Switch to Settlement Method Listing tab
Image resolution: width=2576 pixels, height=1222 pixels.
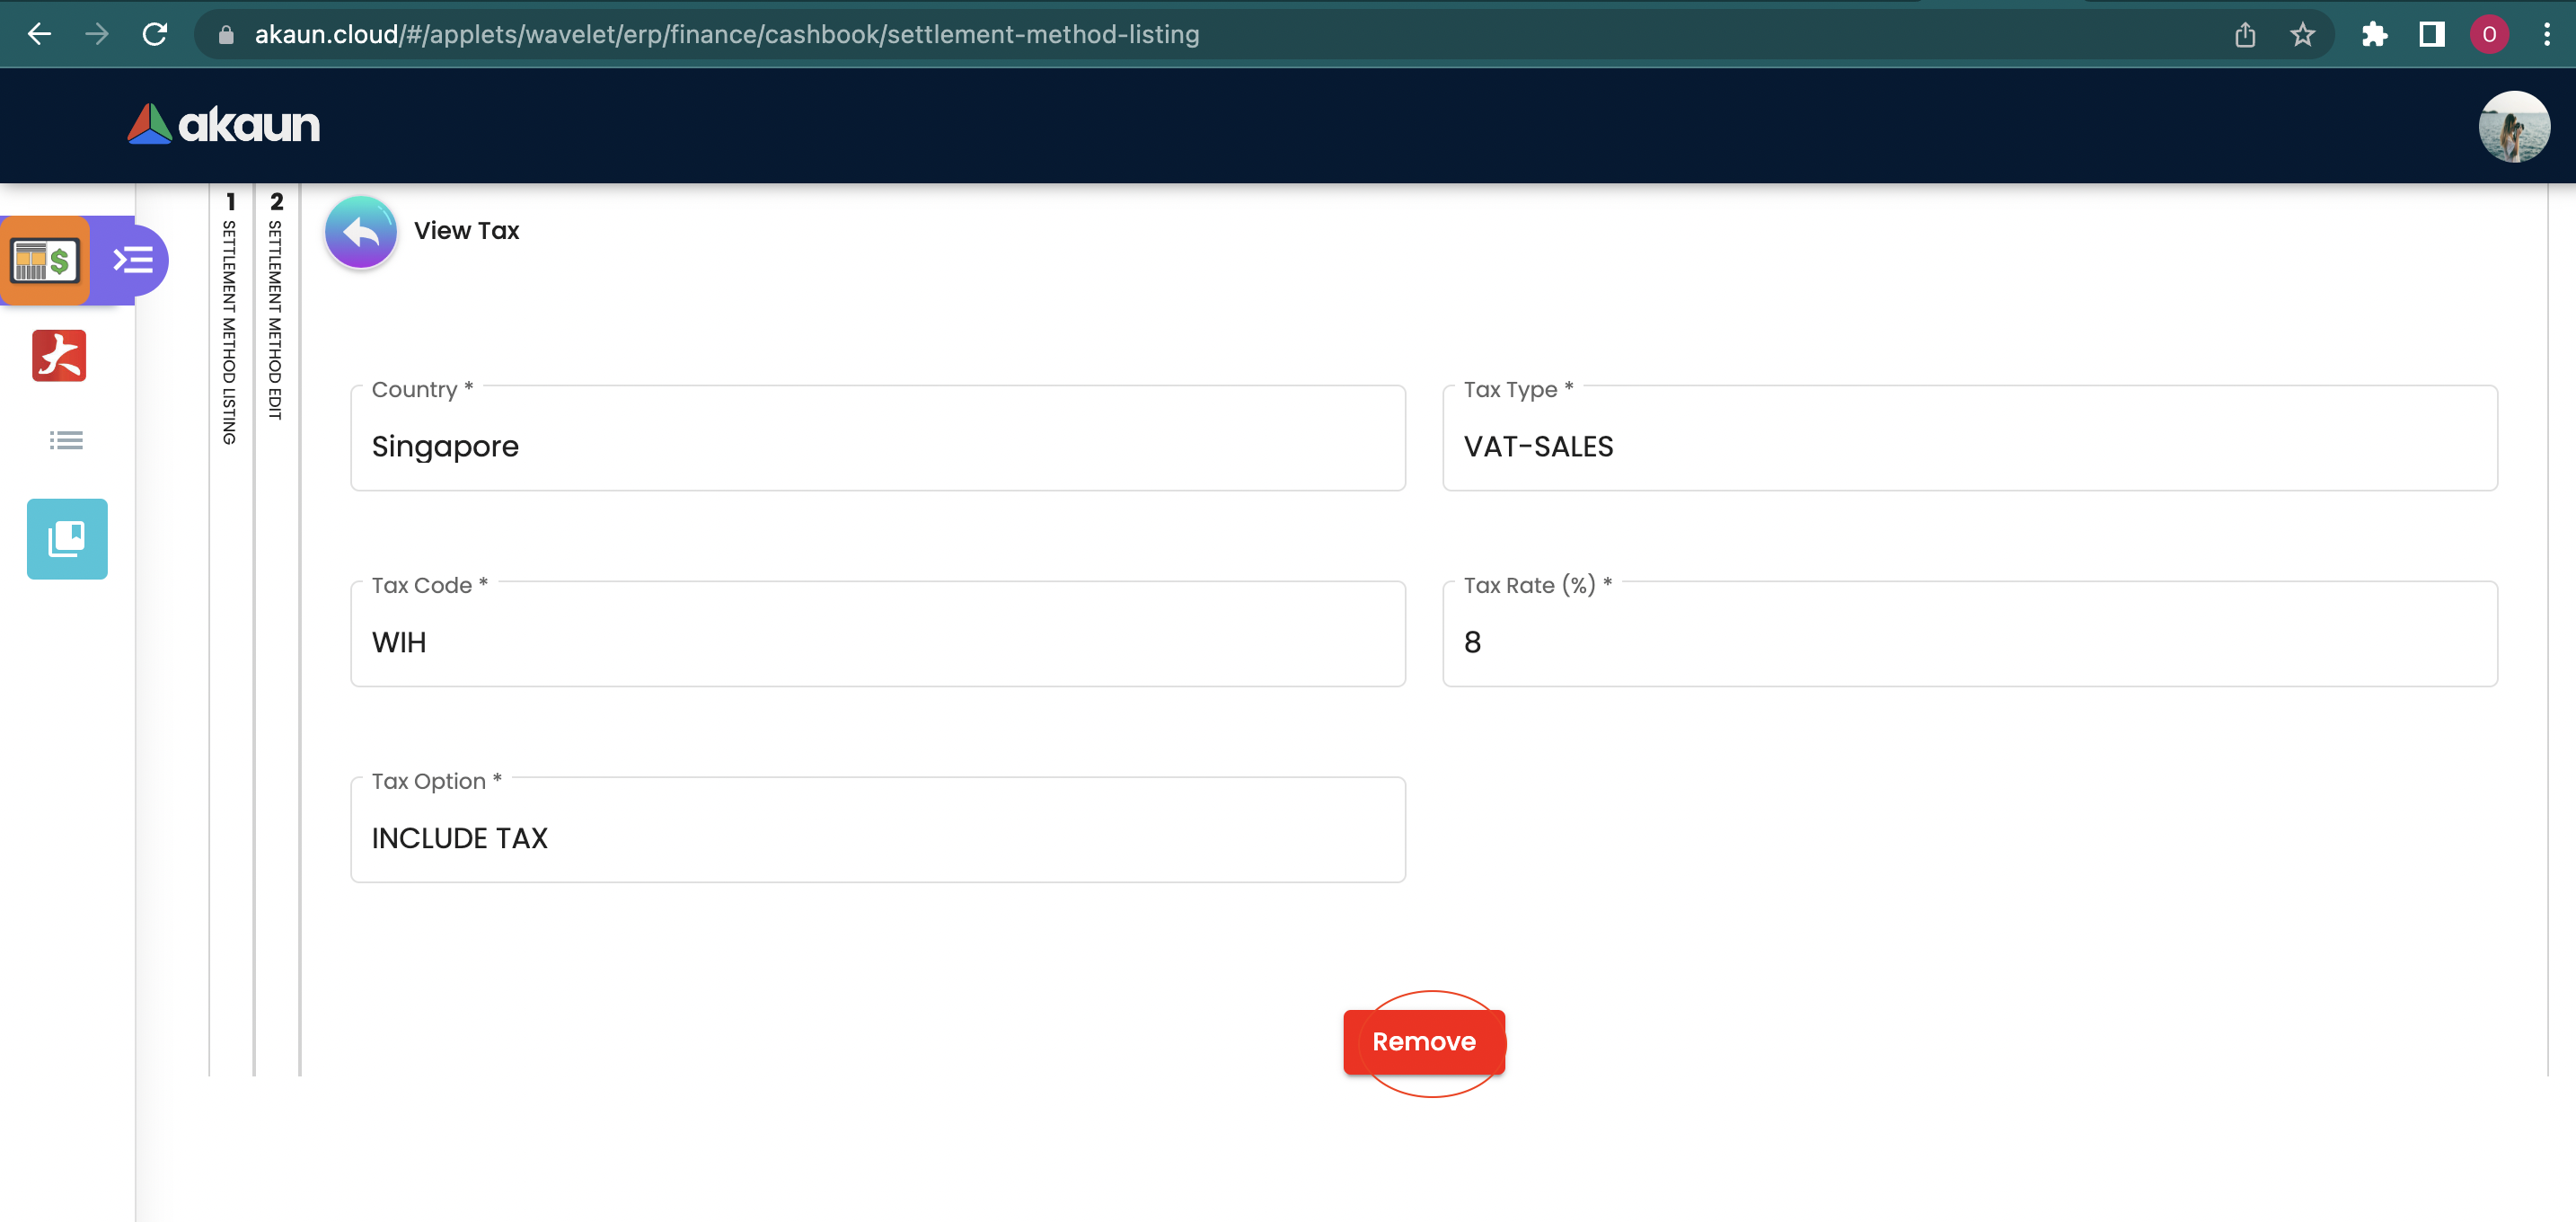230,320
